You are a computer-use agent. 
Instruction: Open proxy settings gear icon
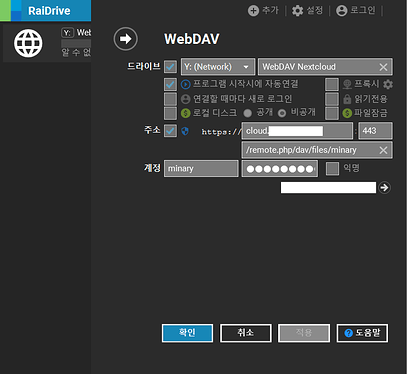coord(388,84)
